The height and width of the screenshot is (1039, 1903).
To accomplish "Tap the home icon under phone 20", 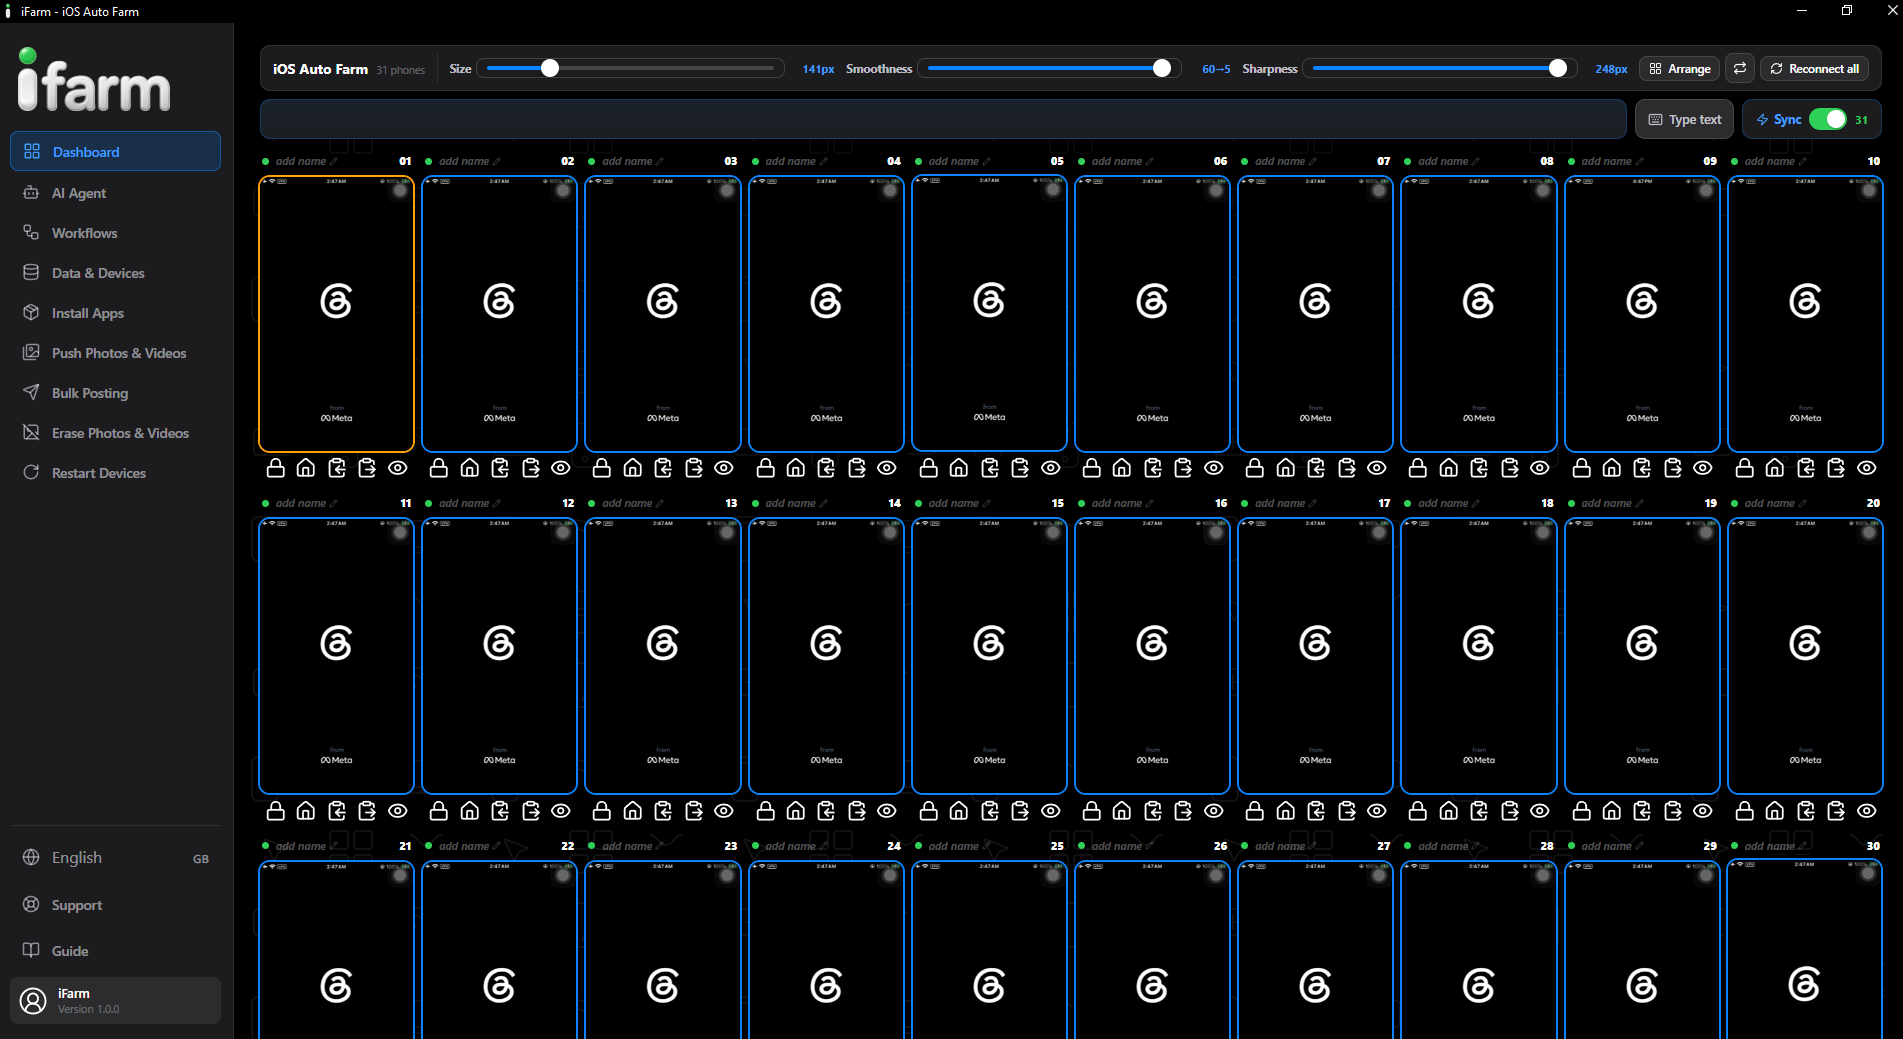I will pos(1775,811).
